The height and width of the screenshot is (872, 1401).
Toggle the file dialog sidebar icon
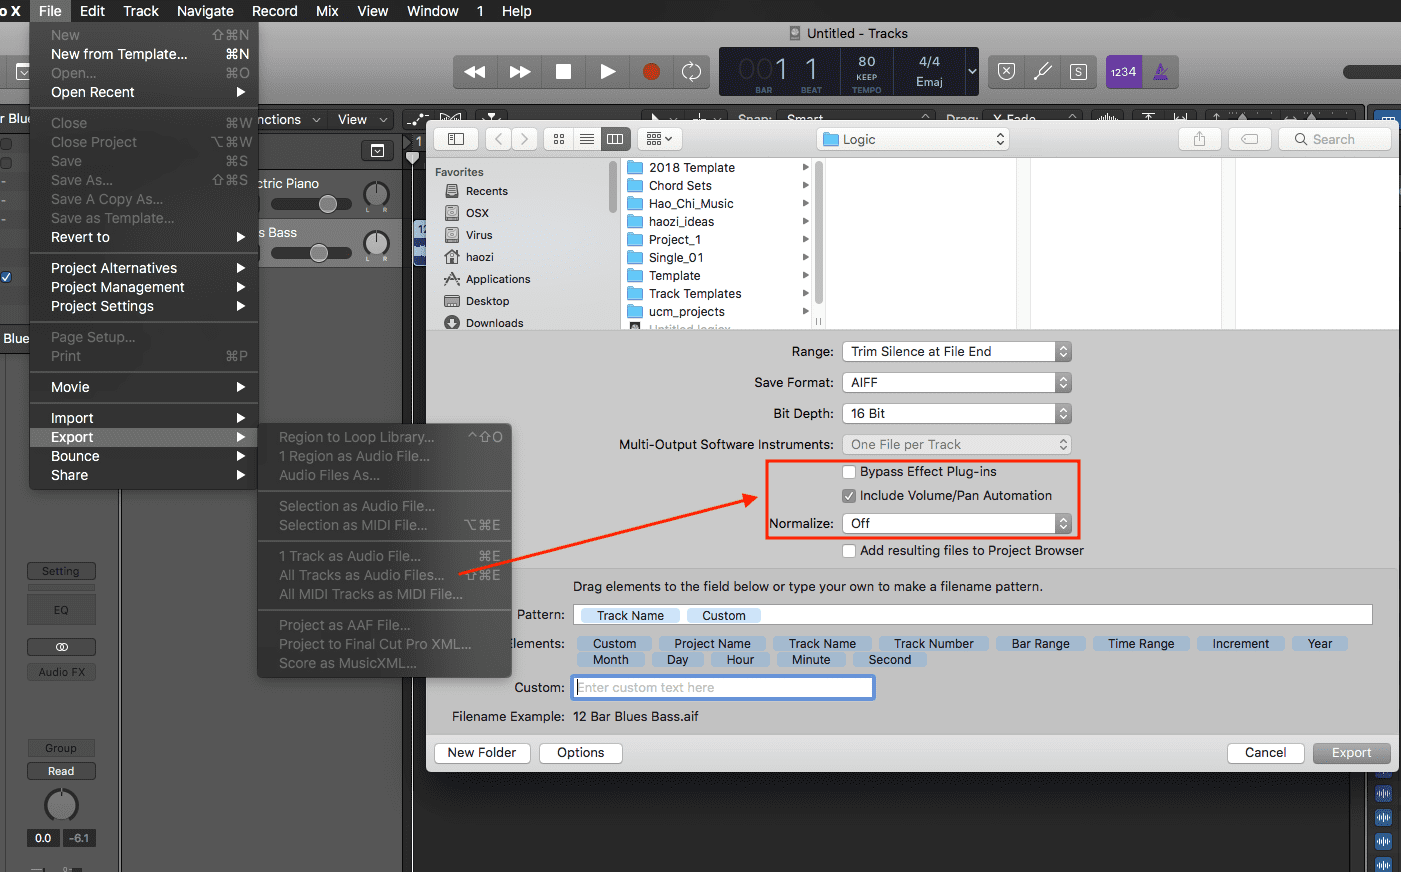click(456, 139)
